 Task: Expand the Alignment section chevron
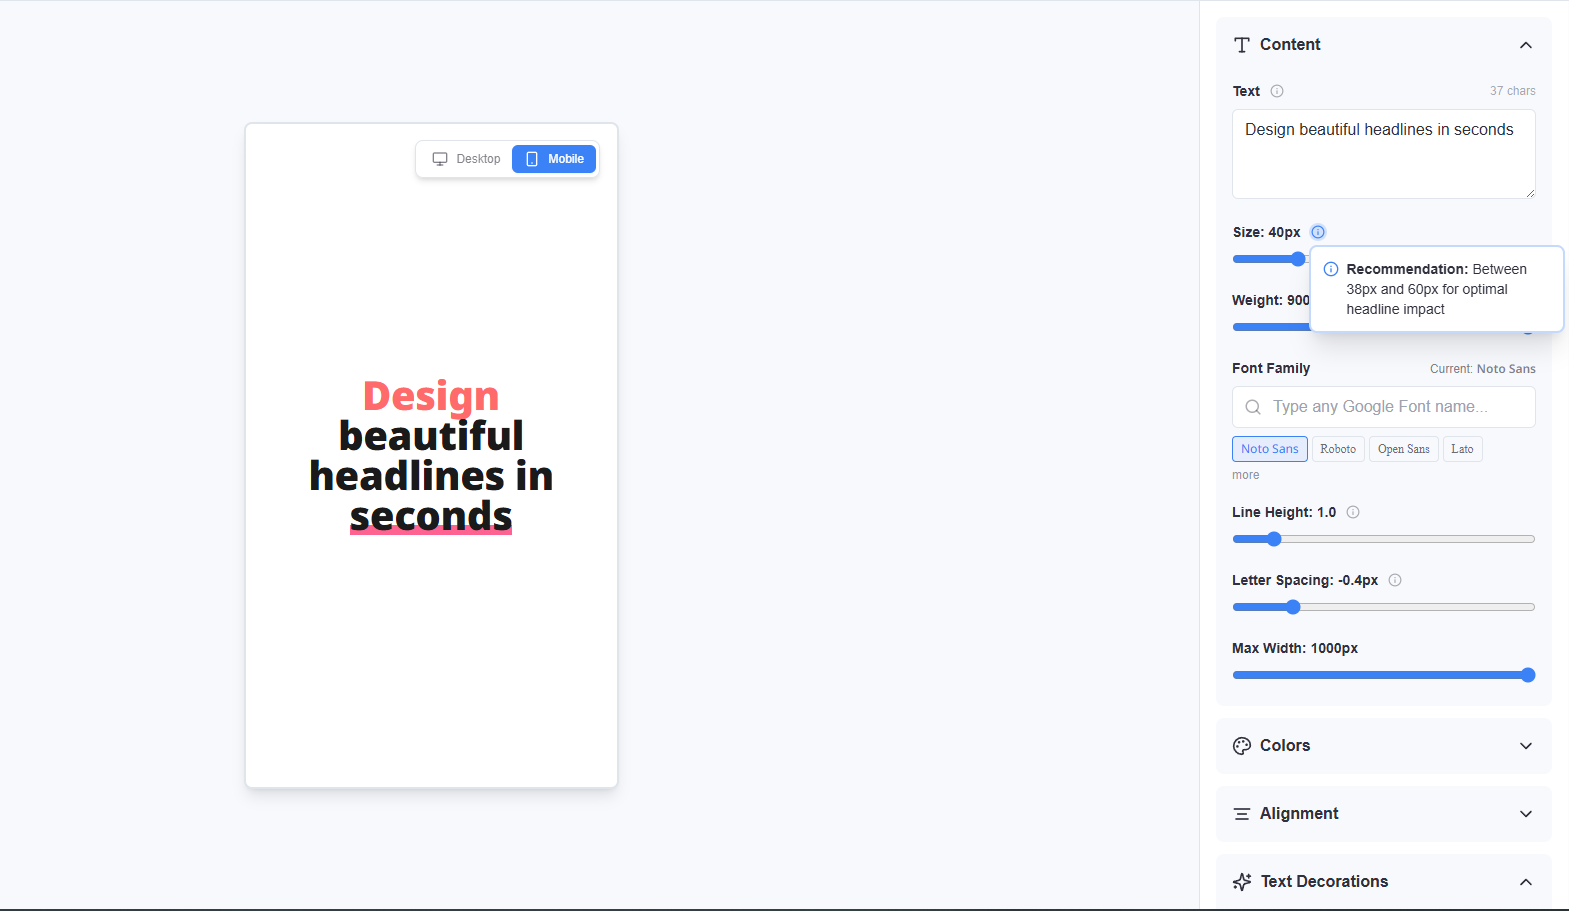1526,814
